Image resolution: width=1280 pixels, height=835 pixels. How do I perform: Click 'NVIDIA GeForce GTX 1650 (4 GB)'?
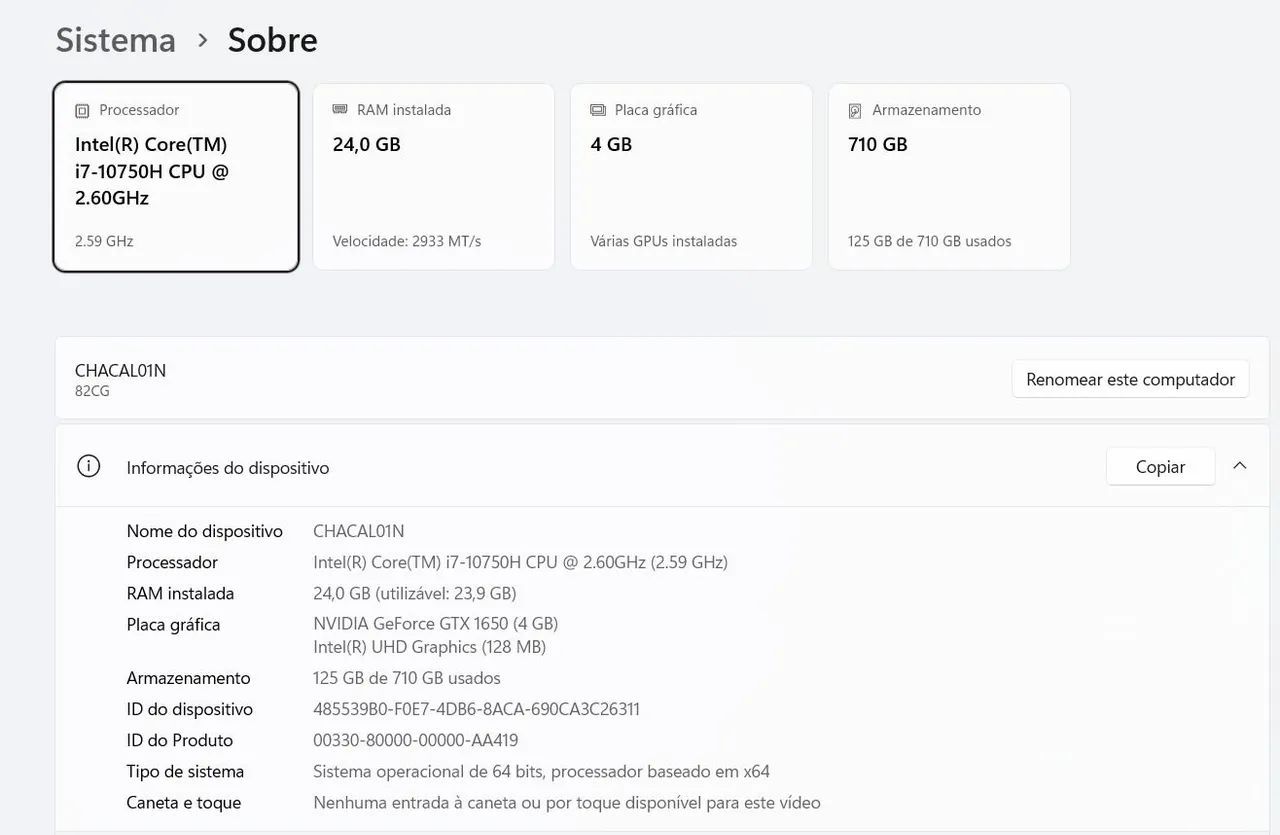(x=436, y=623)
